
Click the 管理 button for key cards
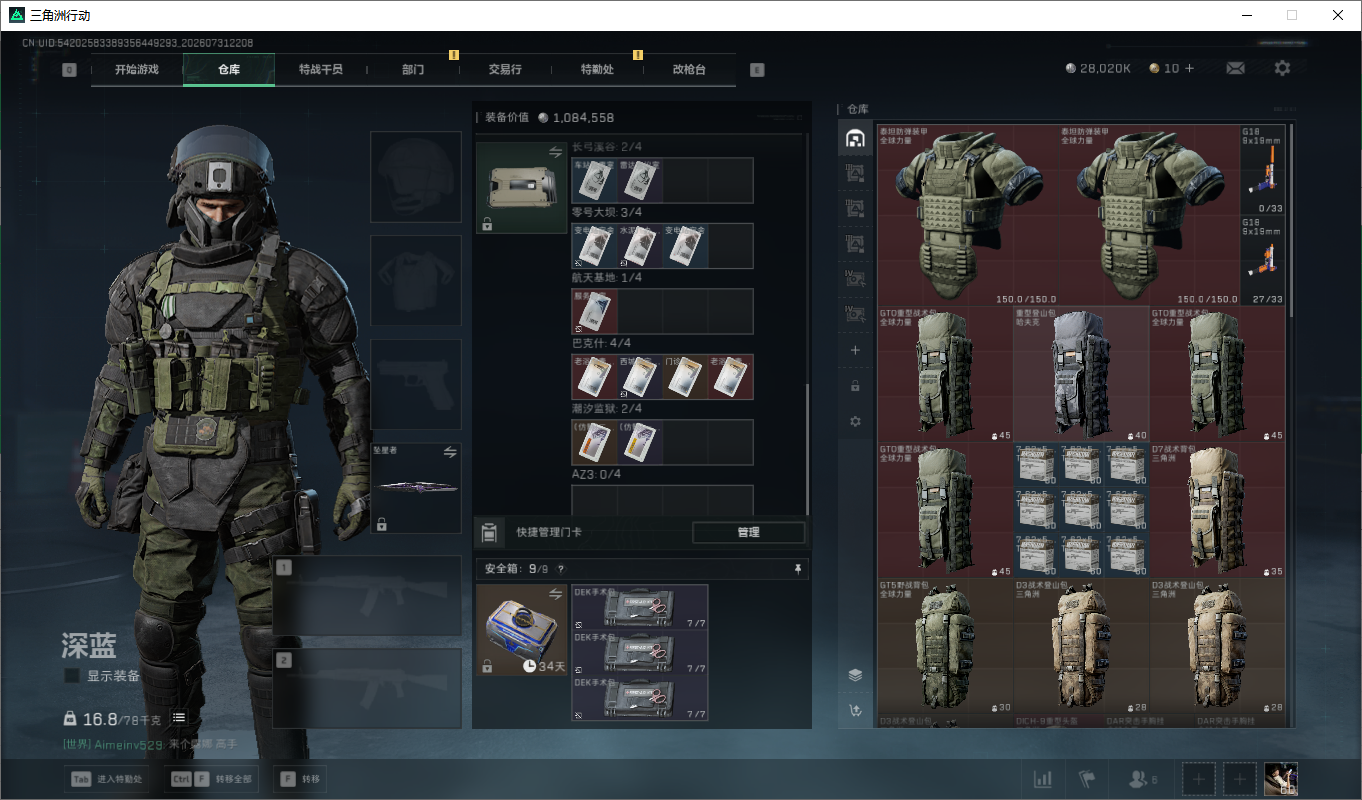[x=749, y=532]
